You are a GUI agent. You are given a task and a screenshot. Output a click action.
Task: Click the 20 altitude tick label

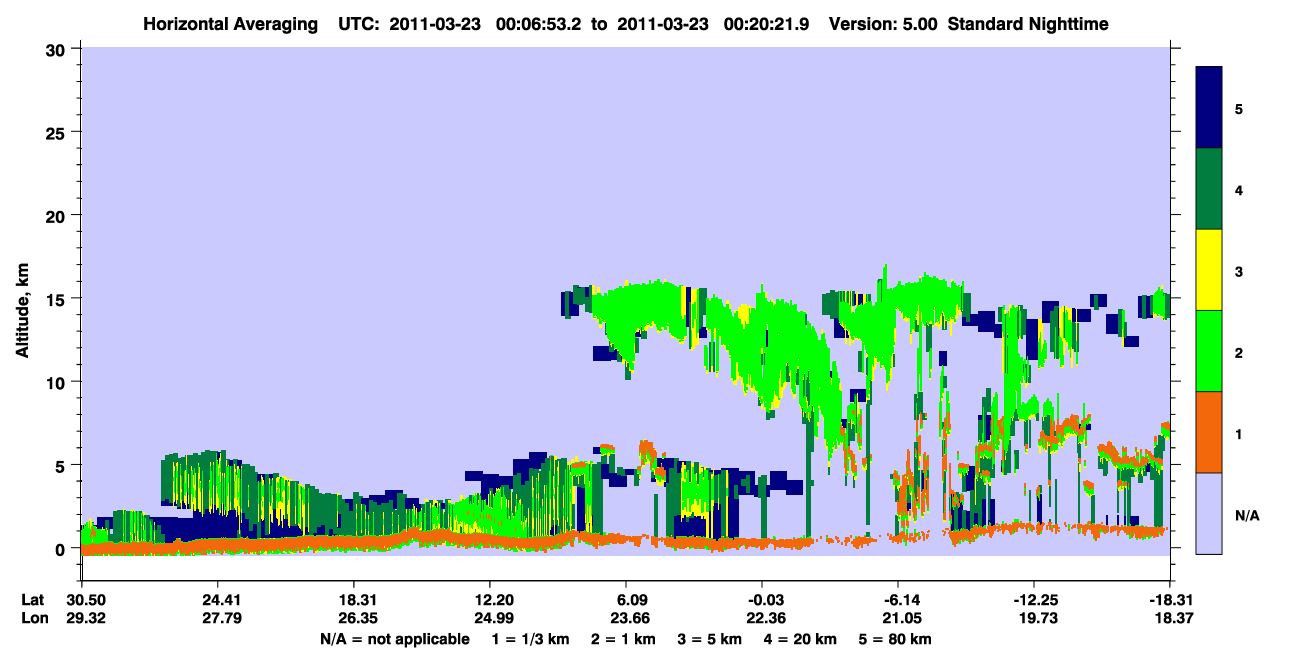tap(58, 215)
